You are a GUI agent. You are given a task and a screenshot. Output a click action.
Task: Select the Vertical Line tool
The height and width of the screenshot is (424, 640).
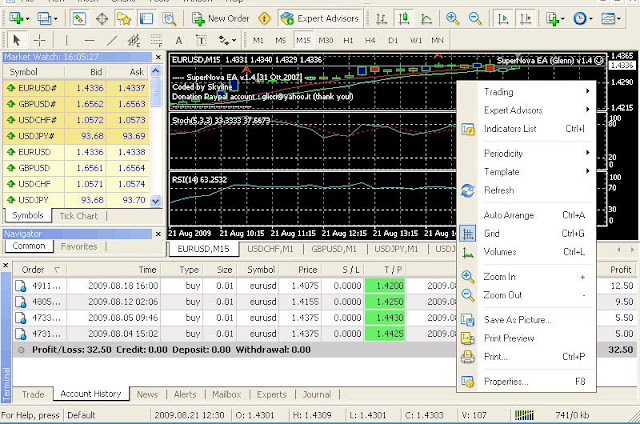click(66, 40)
